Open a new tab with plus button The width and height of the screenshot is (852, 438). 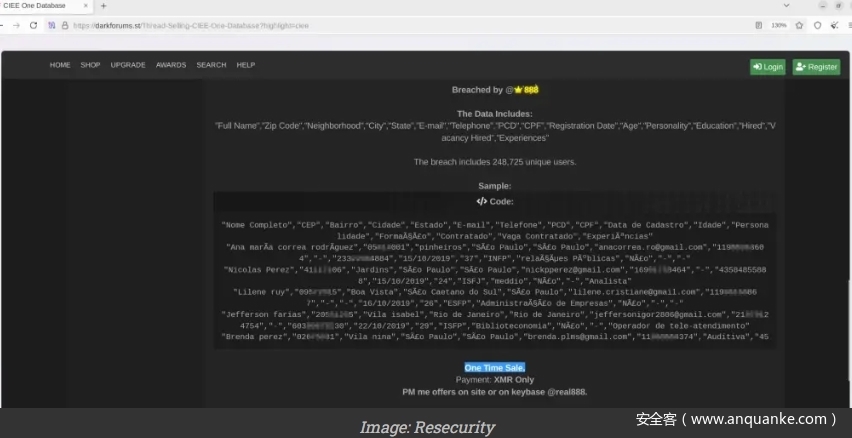tap(103, 5)
